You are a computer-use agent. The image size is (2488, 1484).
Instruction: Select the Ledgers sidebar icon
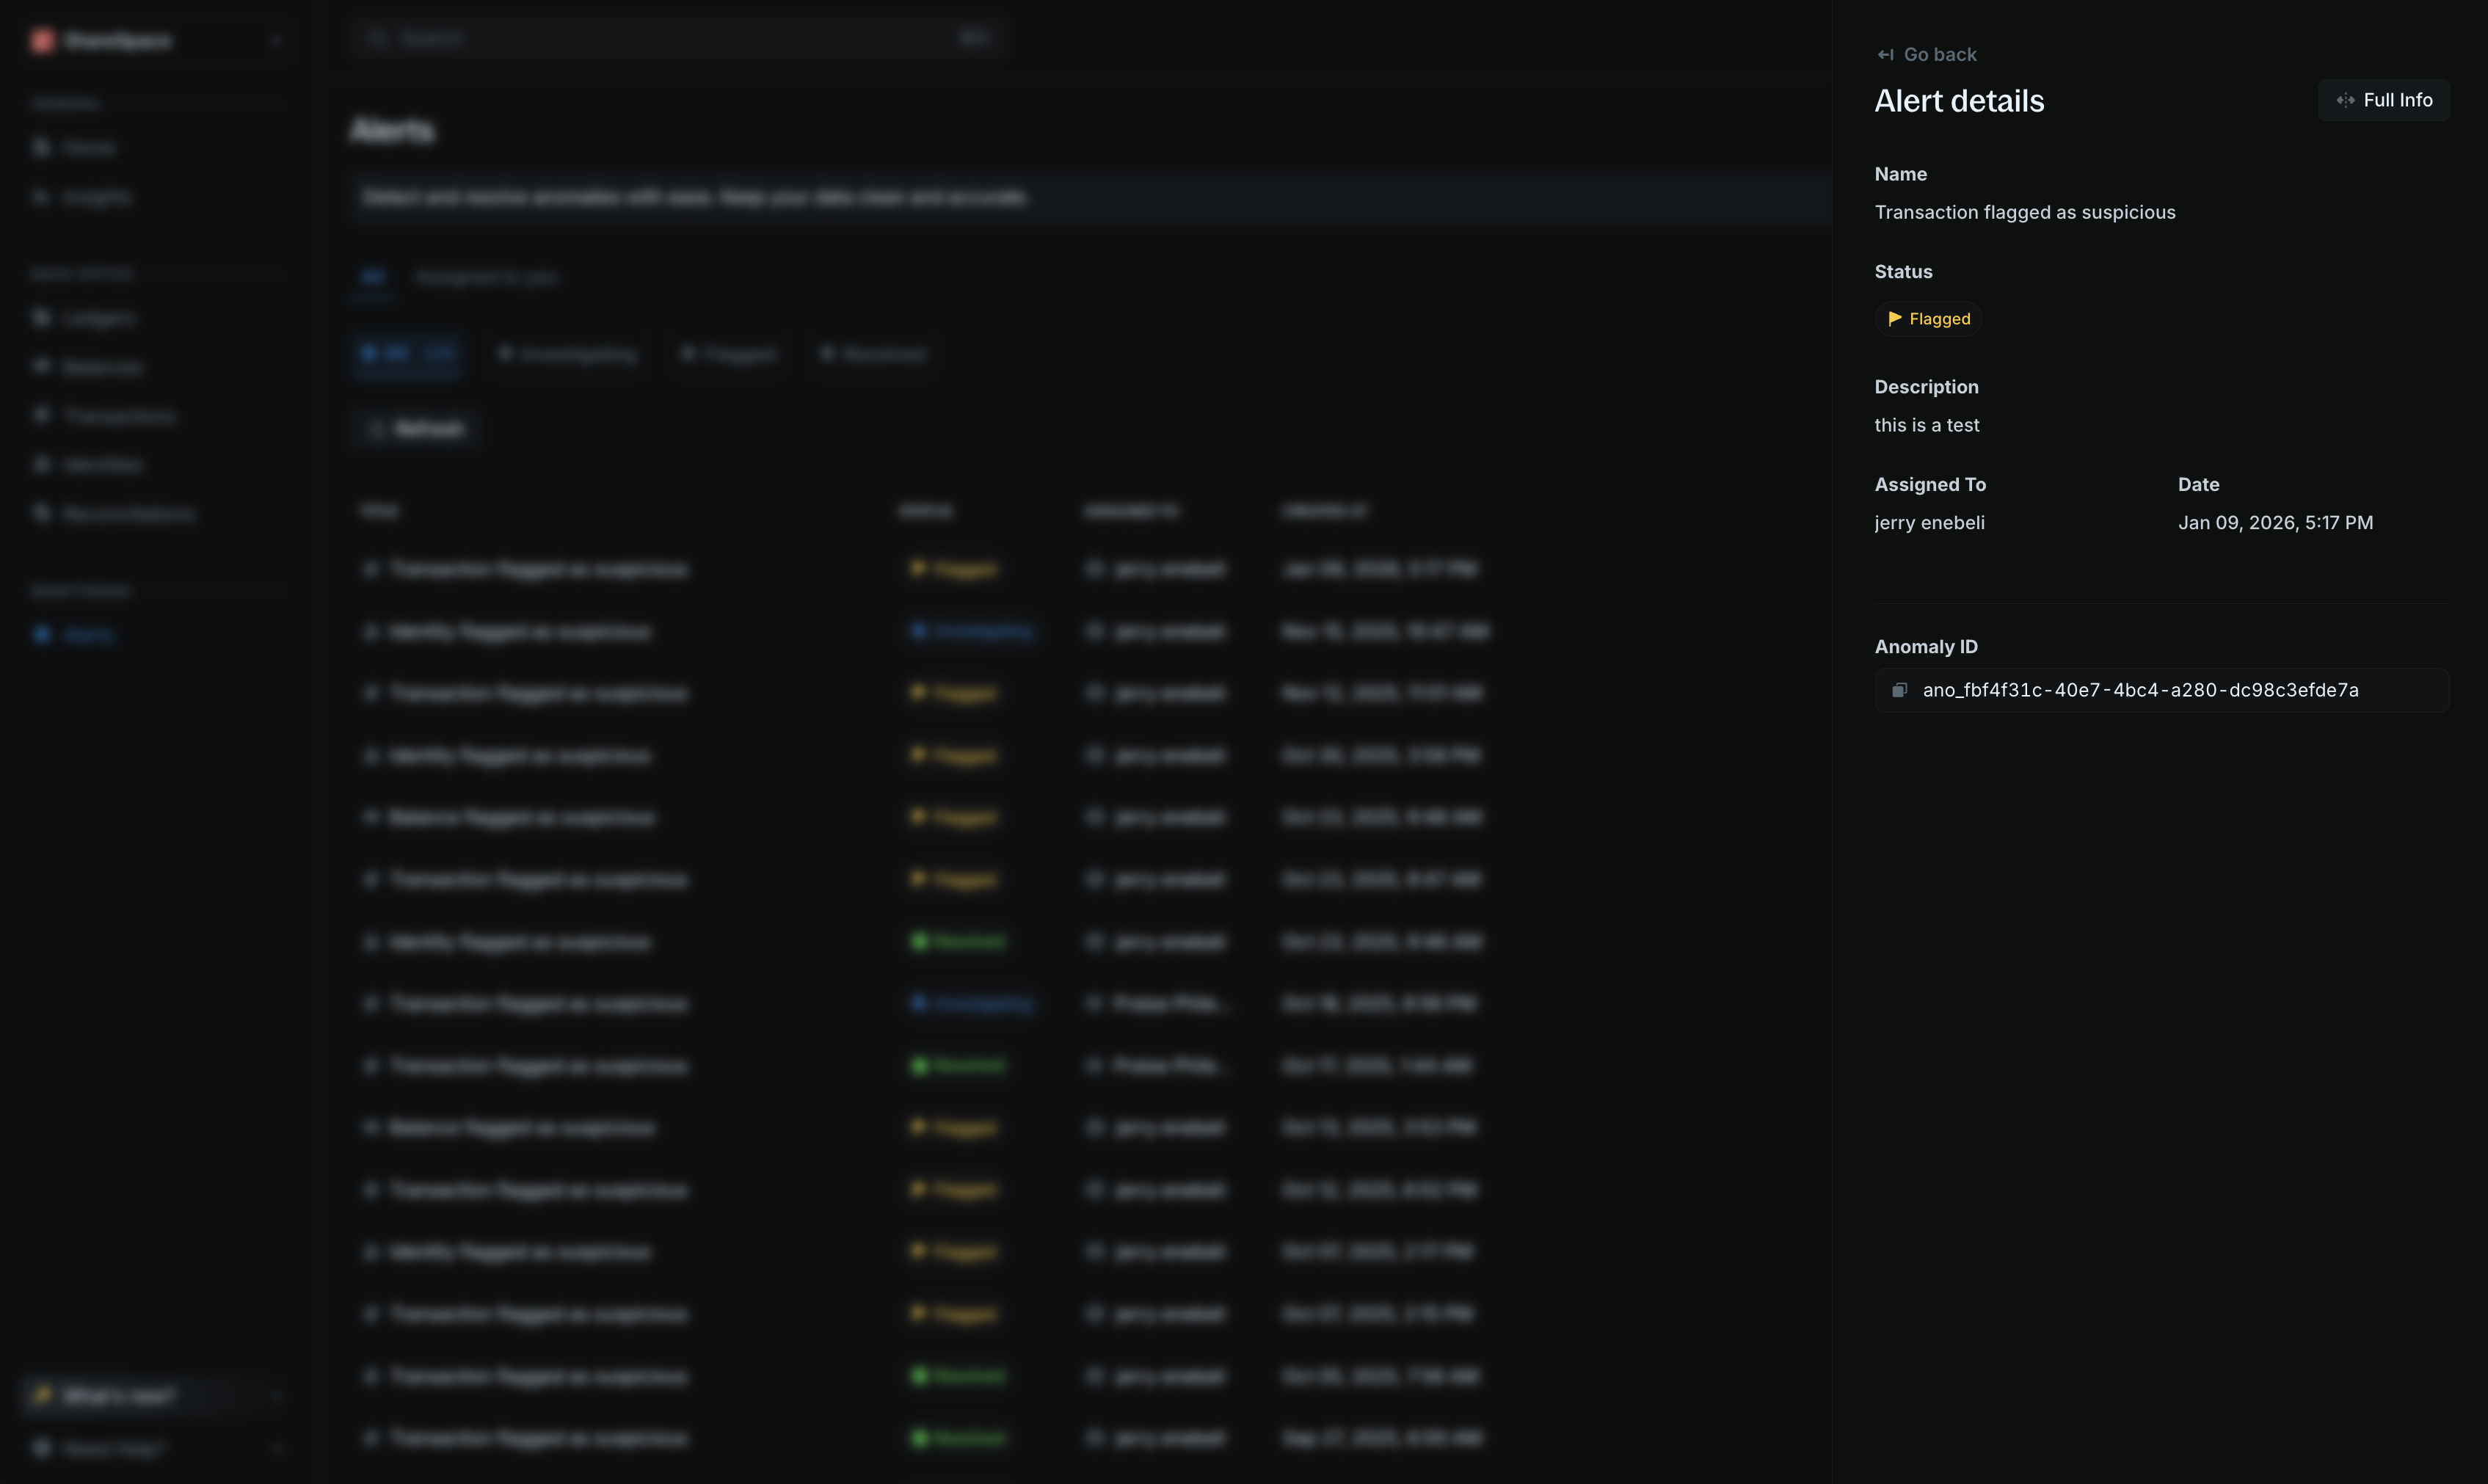40,317
